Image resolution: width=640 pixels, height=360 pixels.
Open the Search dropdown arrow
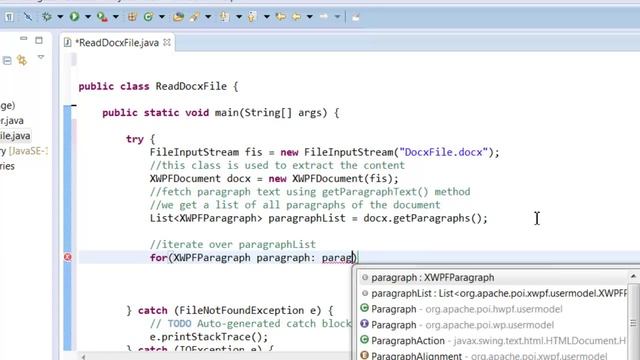tap(208, 17)
